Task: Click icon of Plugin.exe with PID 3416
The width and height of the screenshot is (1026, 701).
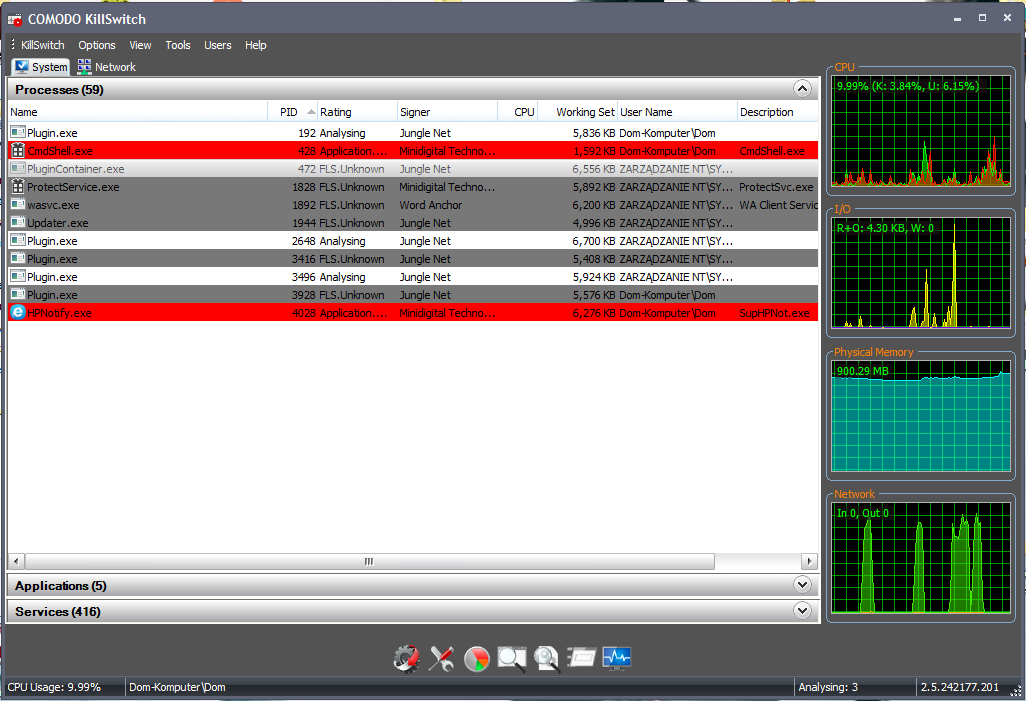Action: point(18,259)
